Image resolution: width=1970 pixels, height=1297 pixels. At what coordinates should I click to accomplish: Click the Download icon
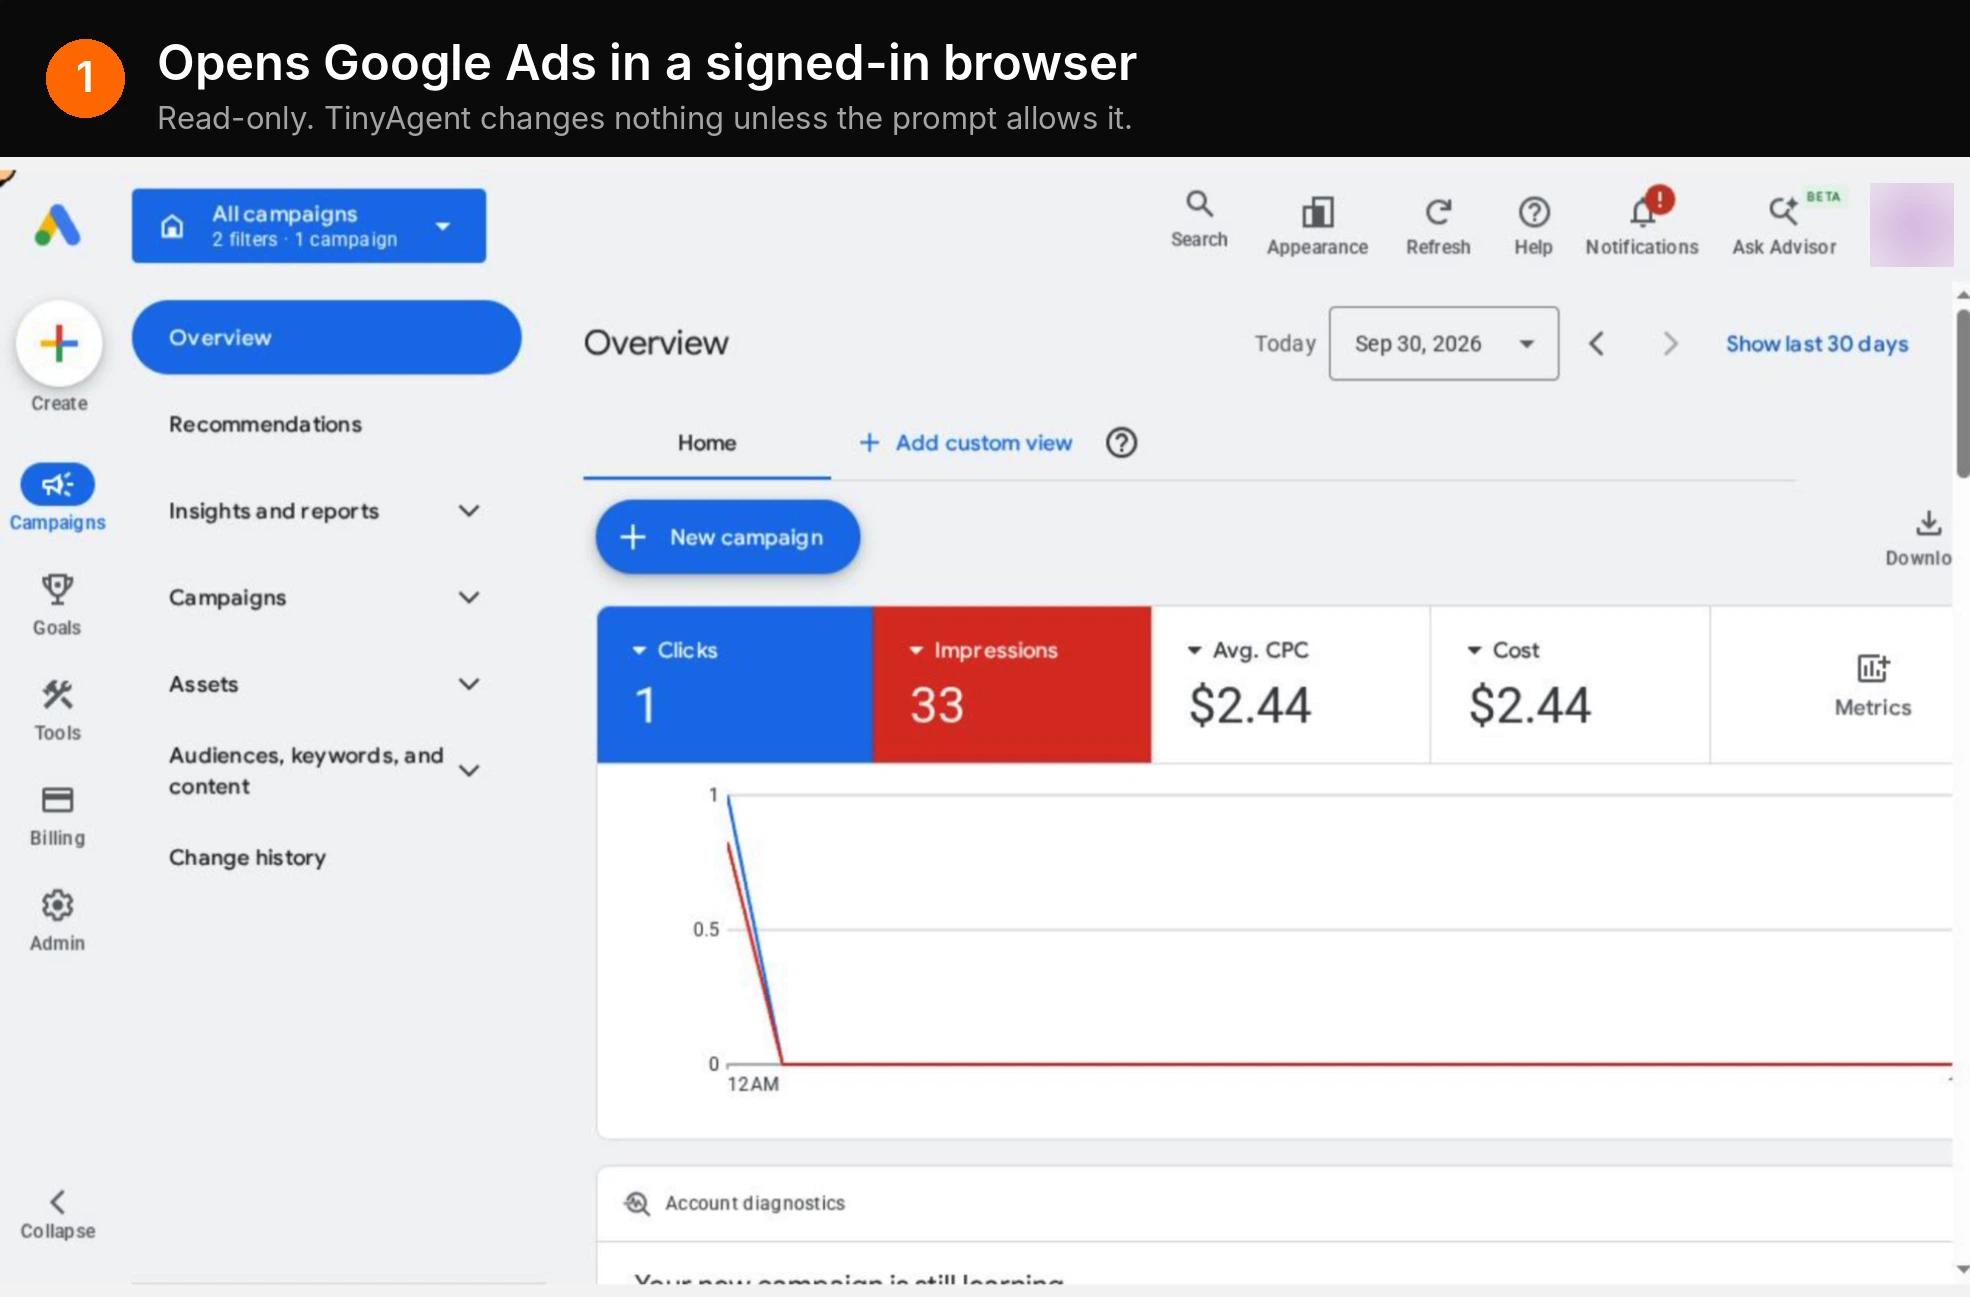tap(1929, 523)
